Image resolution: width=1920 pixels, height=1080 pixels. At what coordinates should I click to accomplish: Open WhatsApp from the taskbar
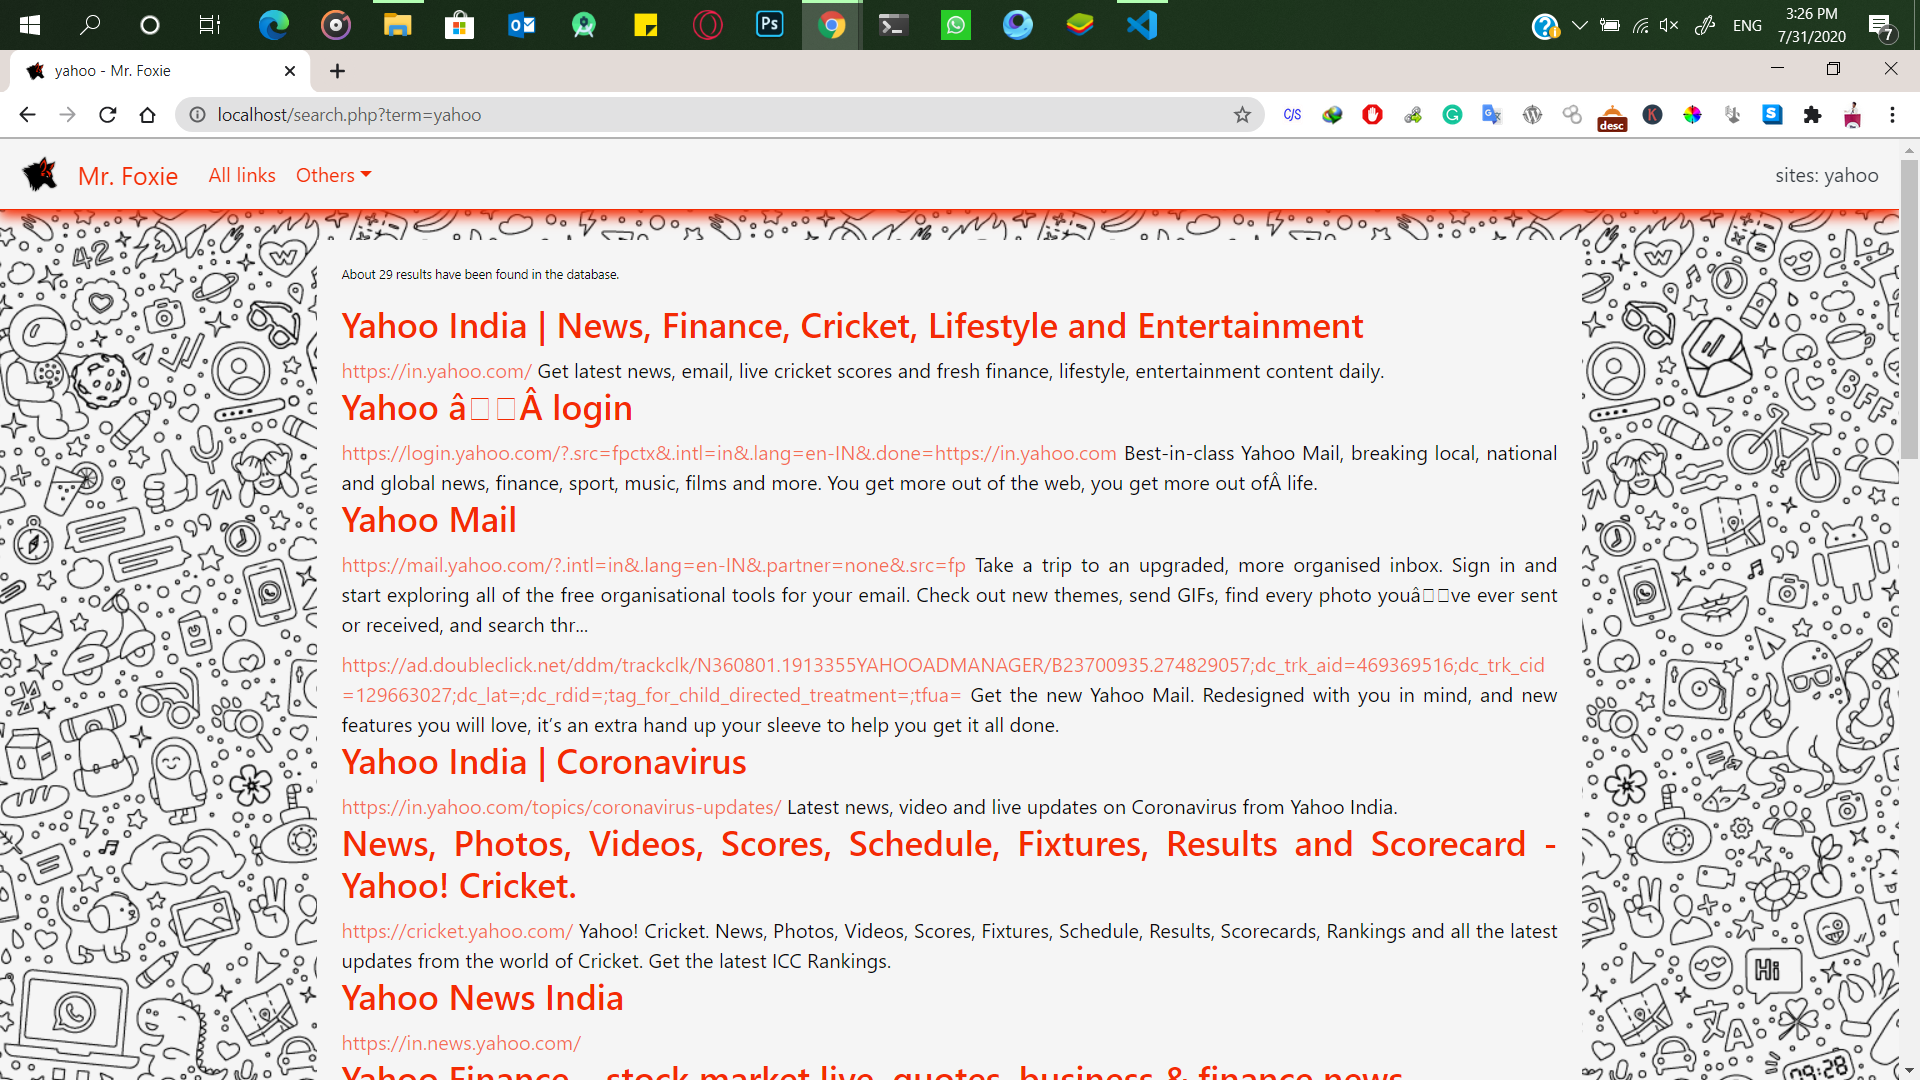click(955, 24)
